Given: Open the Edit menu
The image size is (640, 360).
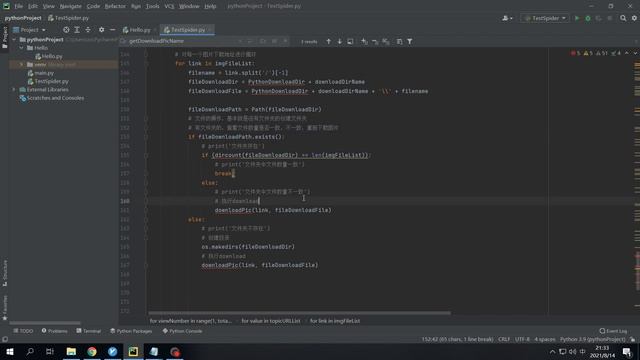Looking at the screenshot, I should pos(33,6).
